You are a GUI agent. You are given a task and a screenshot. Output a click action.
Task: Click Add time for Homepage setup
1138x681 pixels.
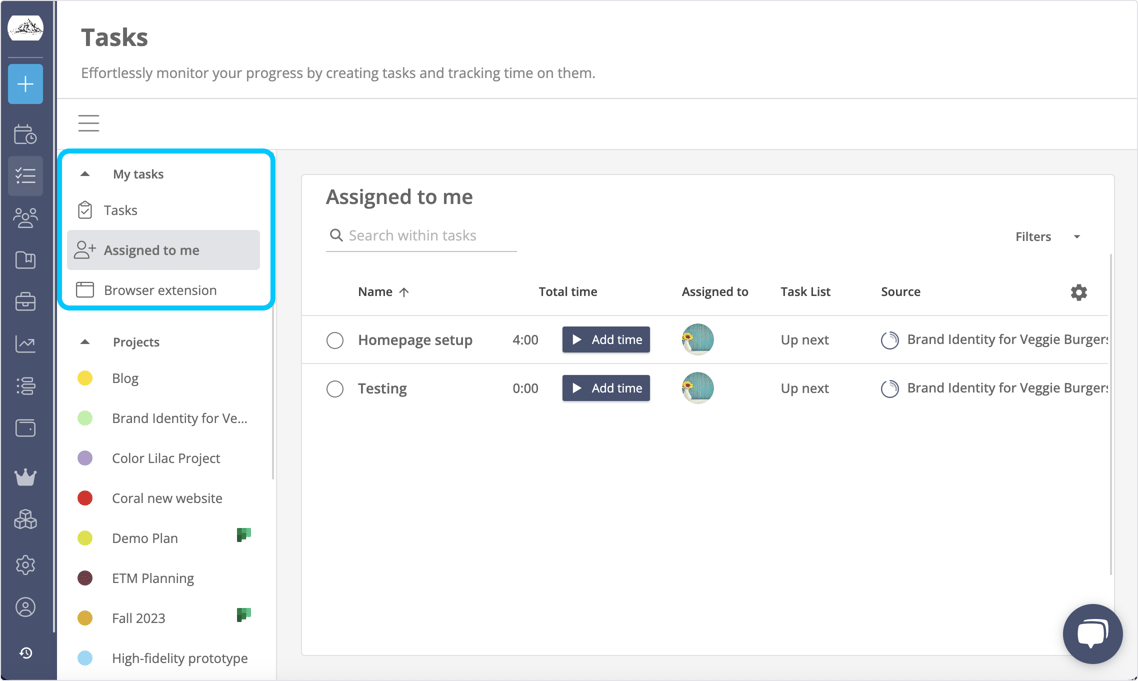click(x=606, y=340)
